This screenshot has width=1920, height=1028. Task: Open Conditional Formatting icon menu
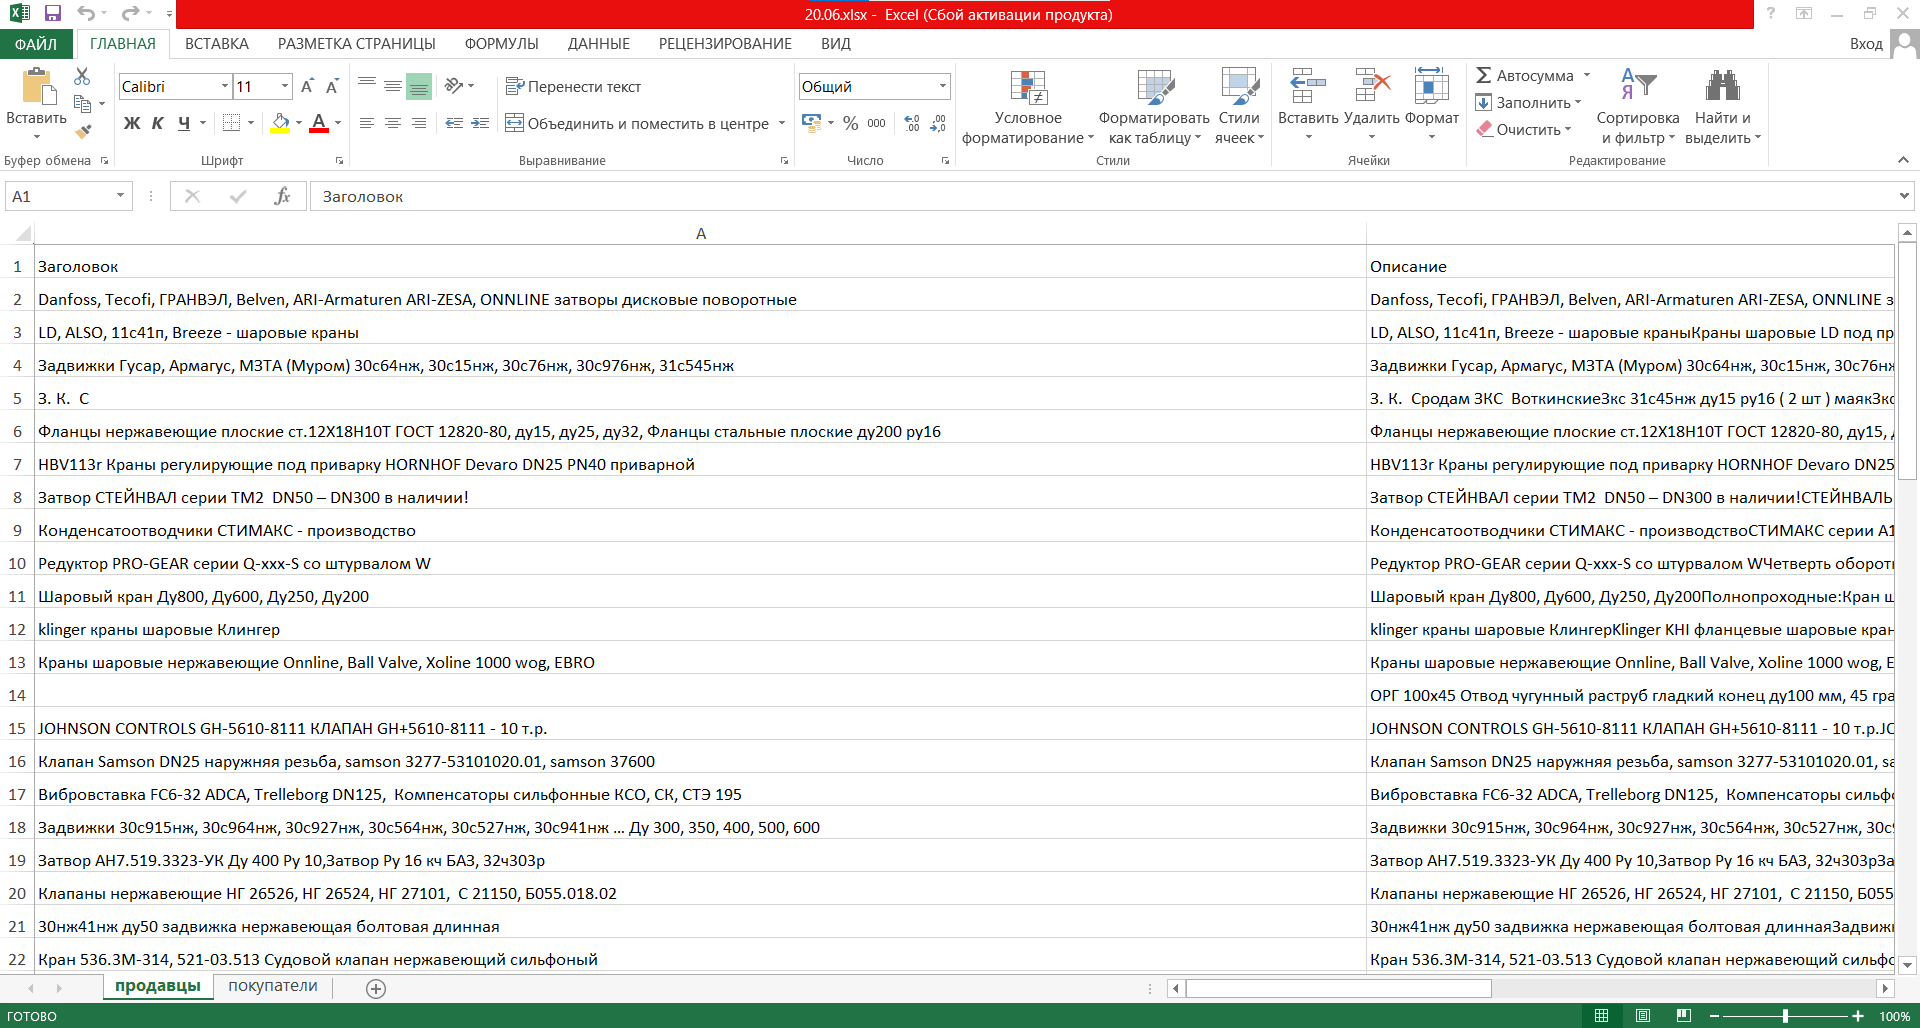[x=1028, y=87]
